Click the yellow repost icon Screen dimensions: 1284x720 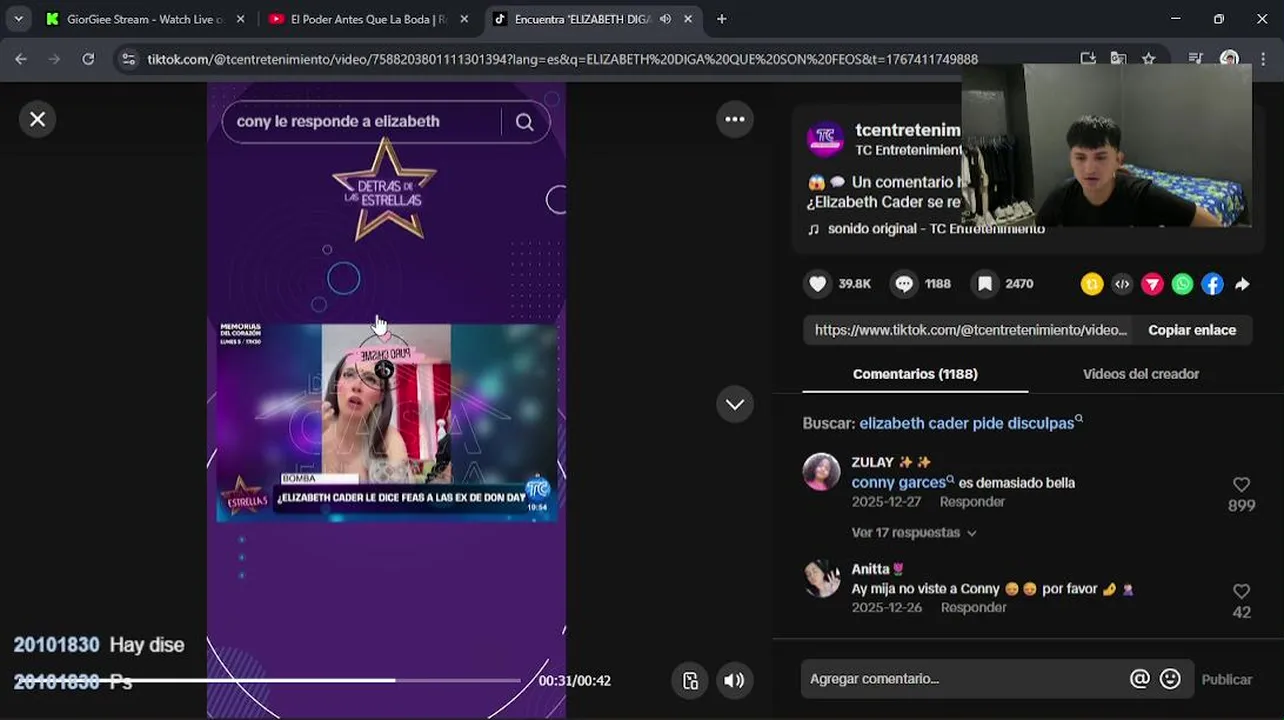click(1092, 284)
